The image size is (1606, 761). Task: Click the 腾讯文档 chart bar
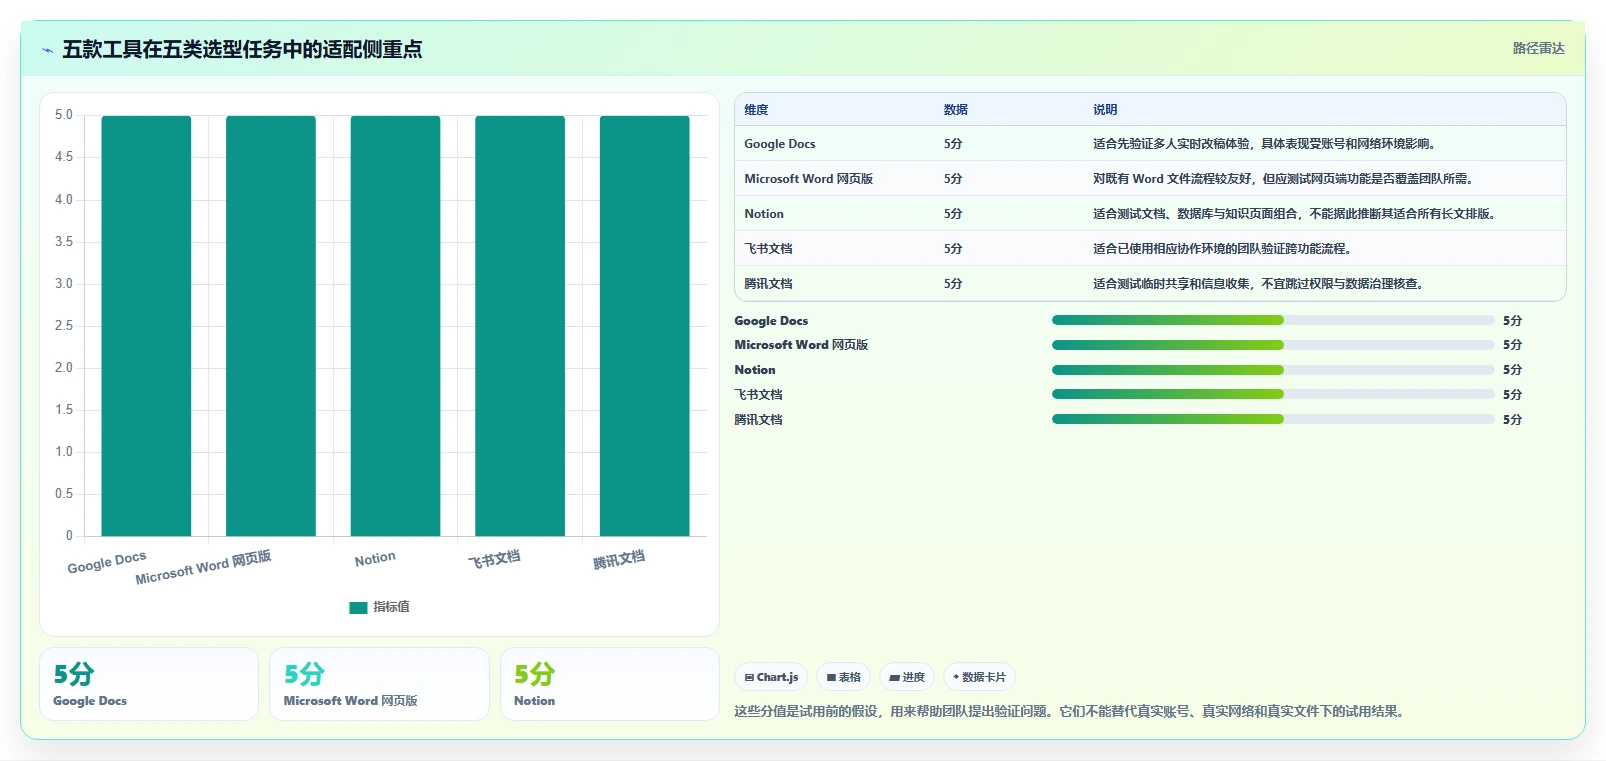[x=645, y=326]
